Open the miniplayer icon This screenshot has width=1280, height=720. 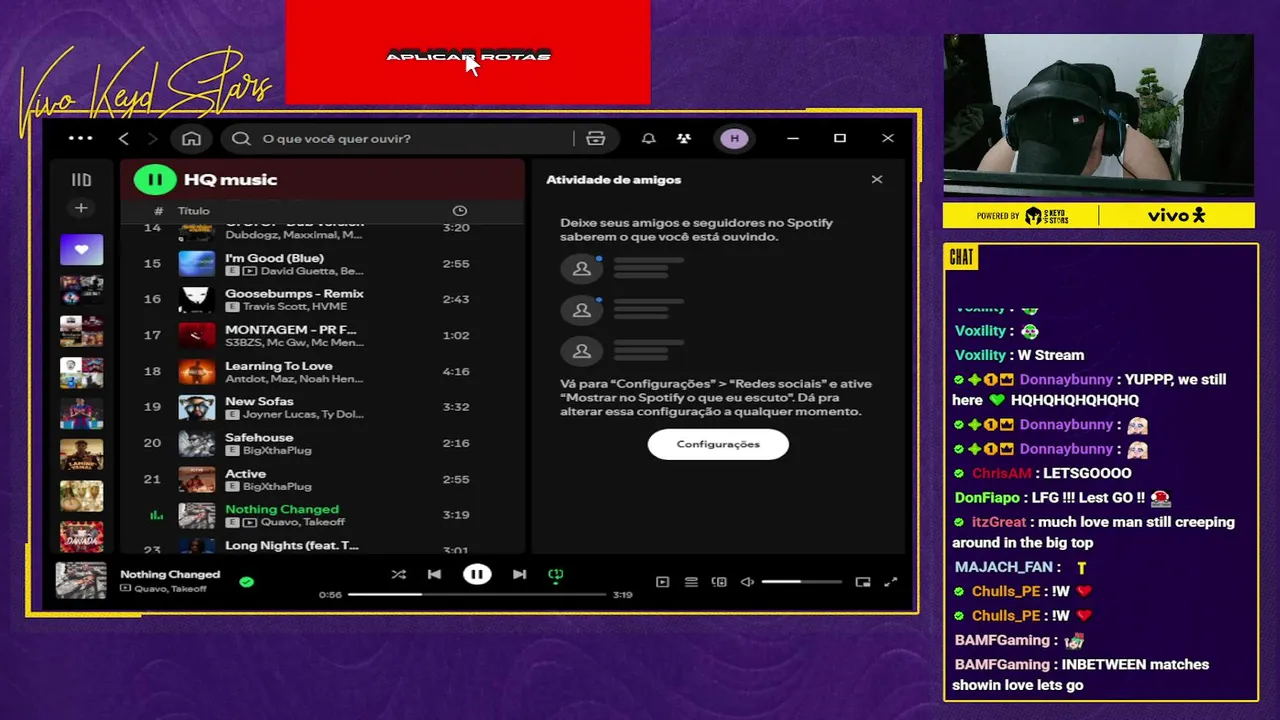(863, 582)
